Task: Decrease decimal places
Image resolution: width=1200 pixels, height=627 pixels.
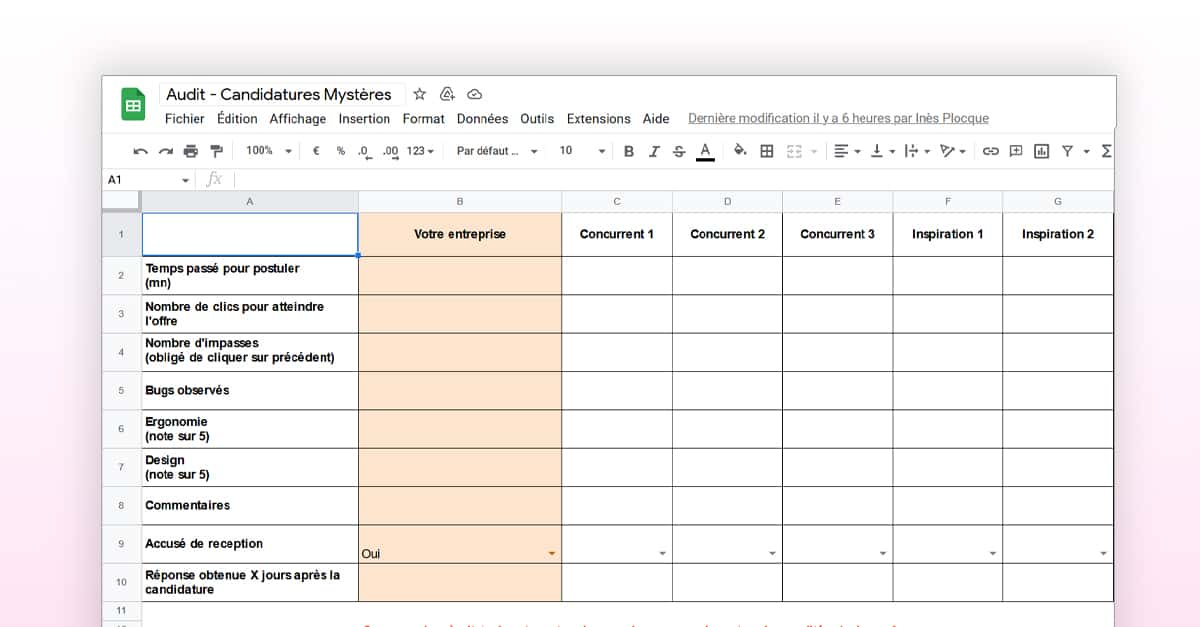Action: coord(364,151)
